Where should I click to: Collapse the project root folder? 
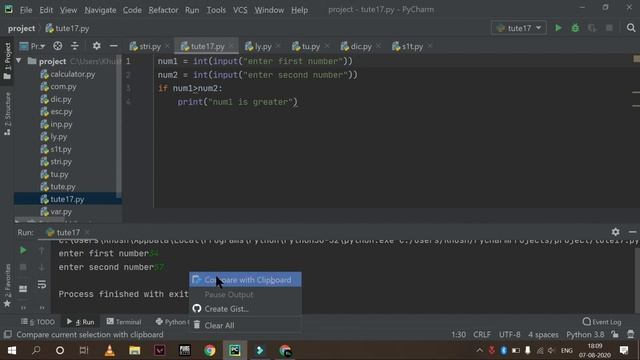tap(18, 61)
